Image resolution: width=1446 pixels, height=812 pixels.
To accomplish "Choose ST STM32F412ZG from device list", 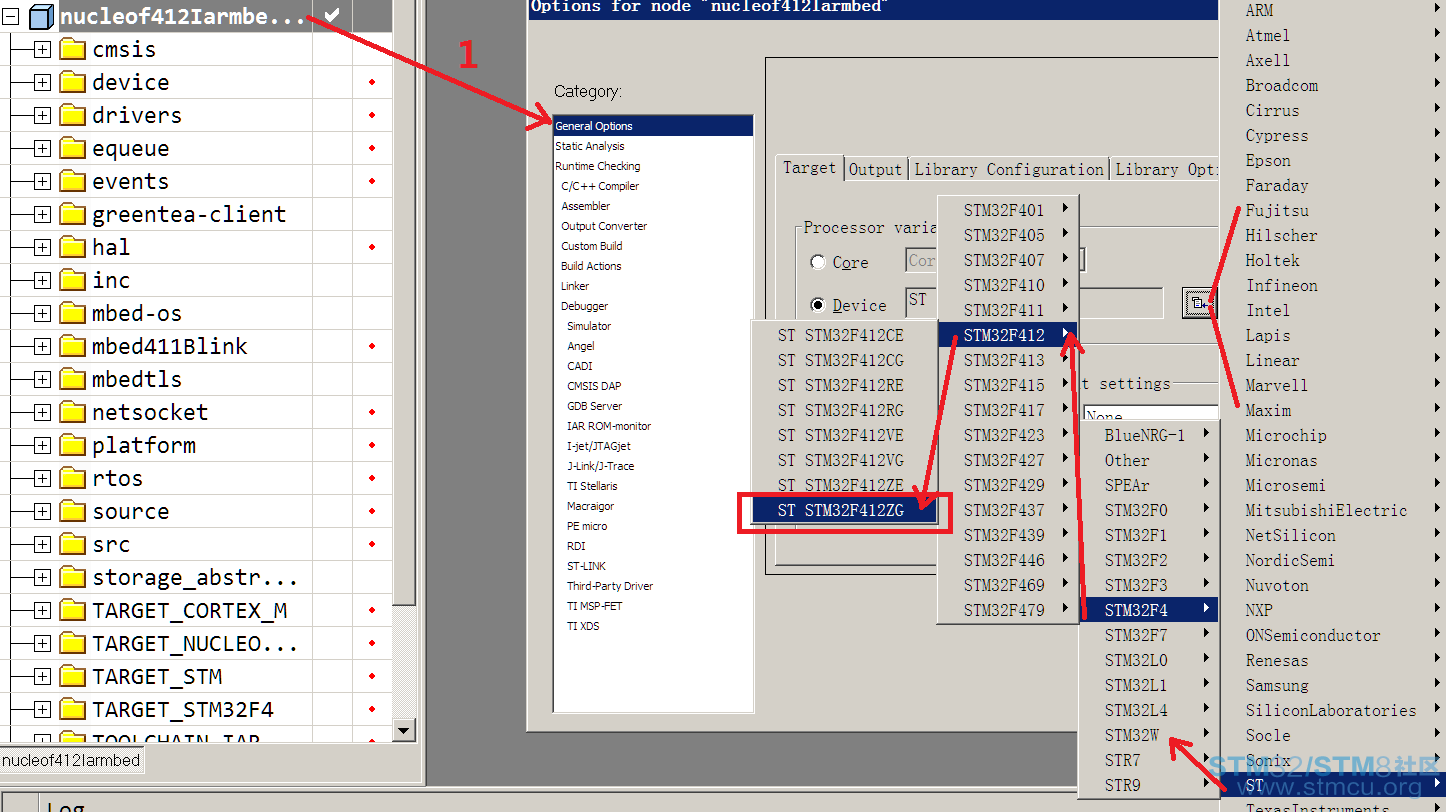I will 844,510.
